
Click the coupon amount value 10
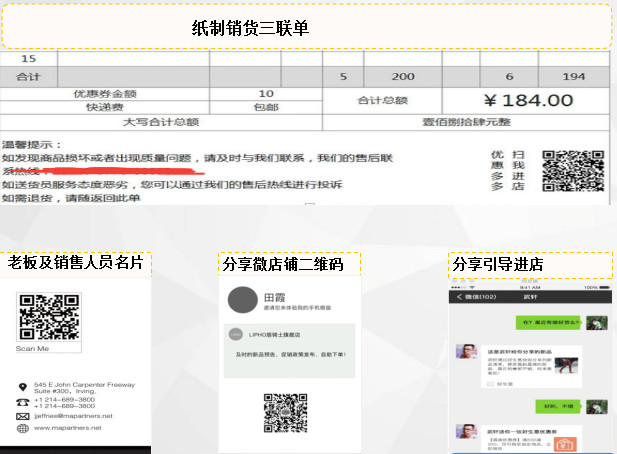pyautogui.click(x=266, y=94)
